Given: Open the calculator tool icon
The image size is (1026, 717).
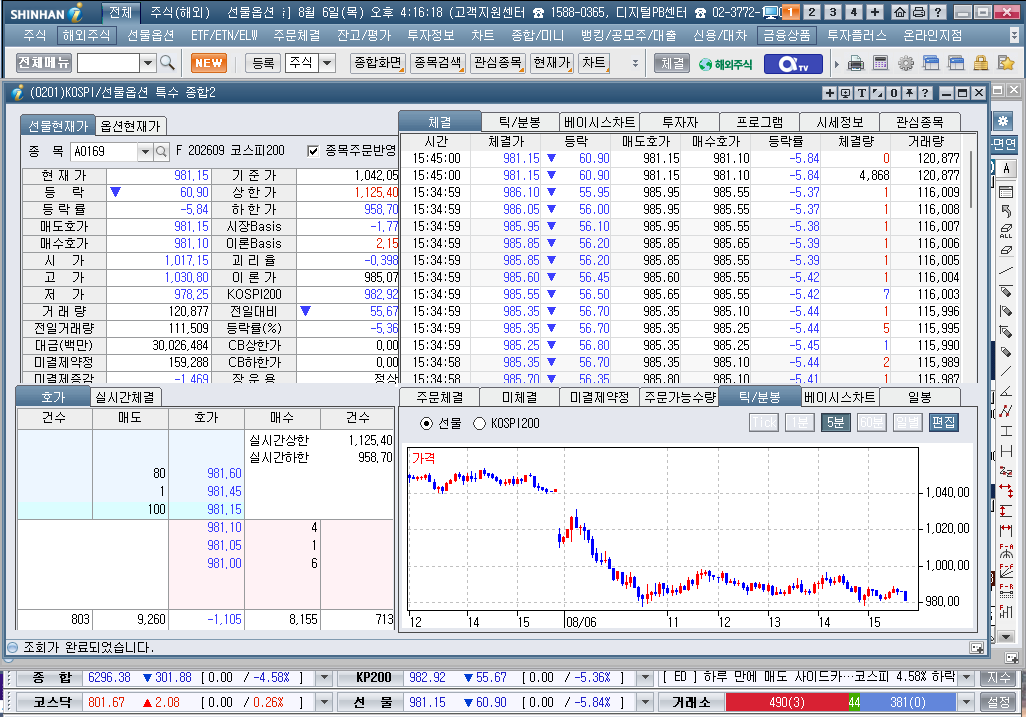Looking at the screenshot, I should point(881,63).
